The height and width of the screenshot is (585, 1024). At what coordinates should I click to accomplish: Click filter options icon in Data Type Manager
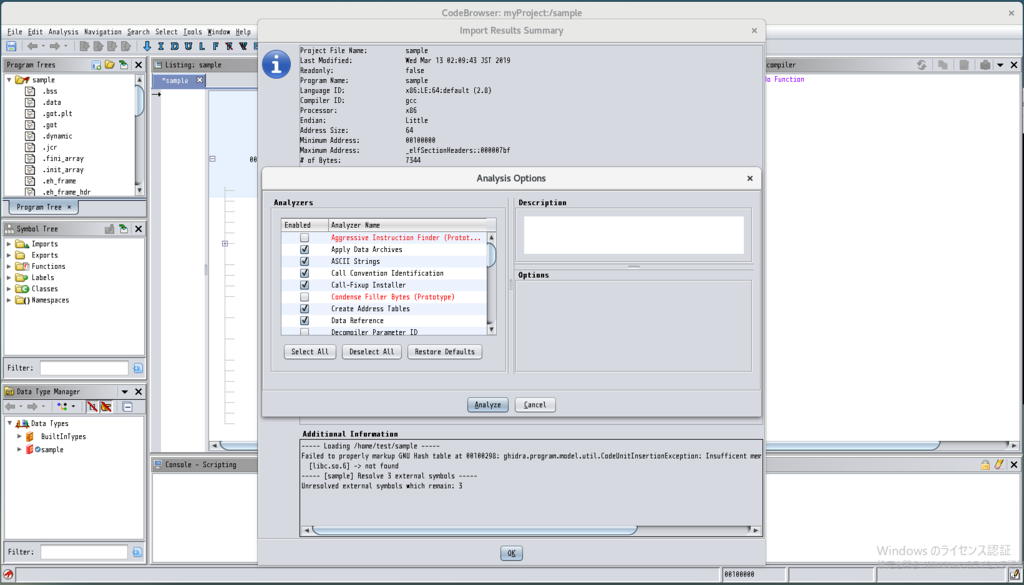[x=138, y=552]
